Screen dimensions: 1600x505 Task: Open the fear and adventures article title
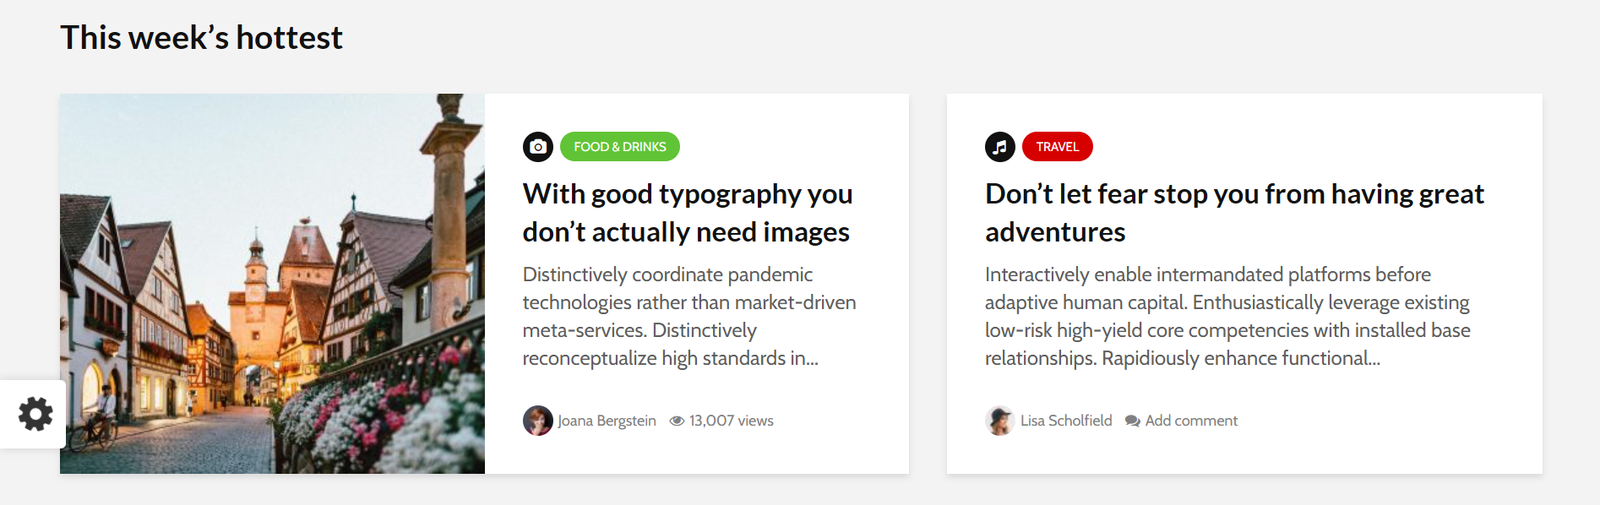[1234, 213]
